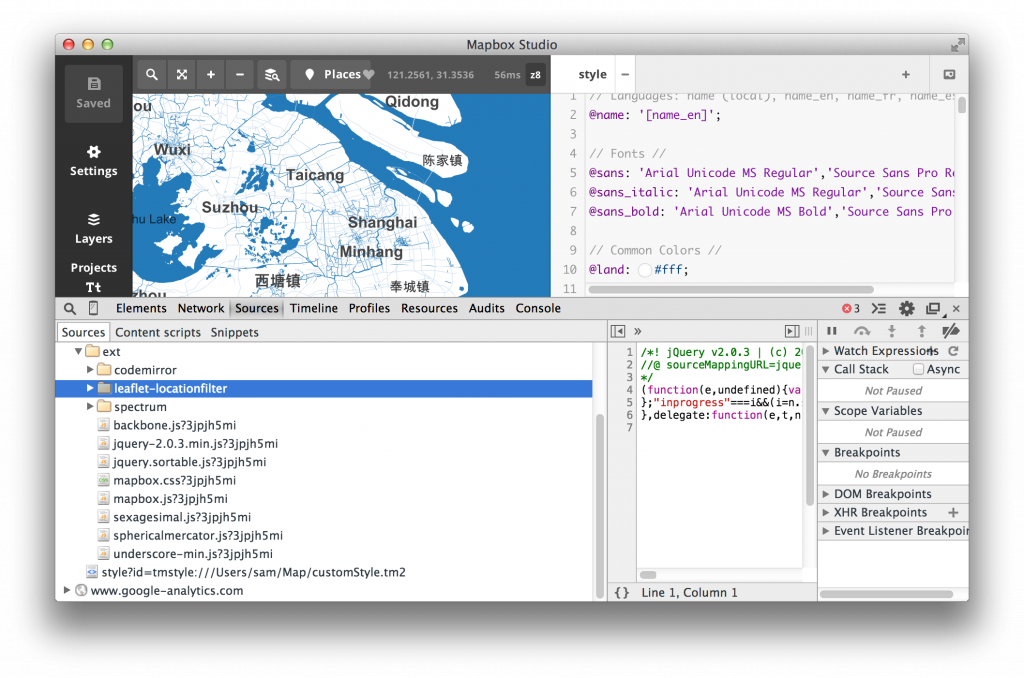This screenshot has width=1024, height=678.
Task: Toggle the editor image view icon
Action: [x=950, y=74]
